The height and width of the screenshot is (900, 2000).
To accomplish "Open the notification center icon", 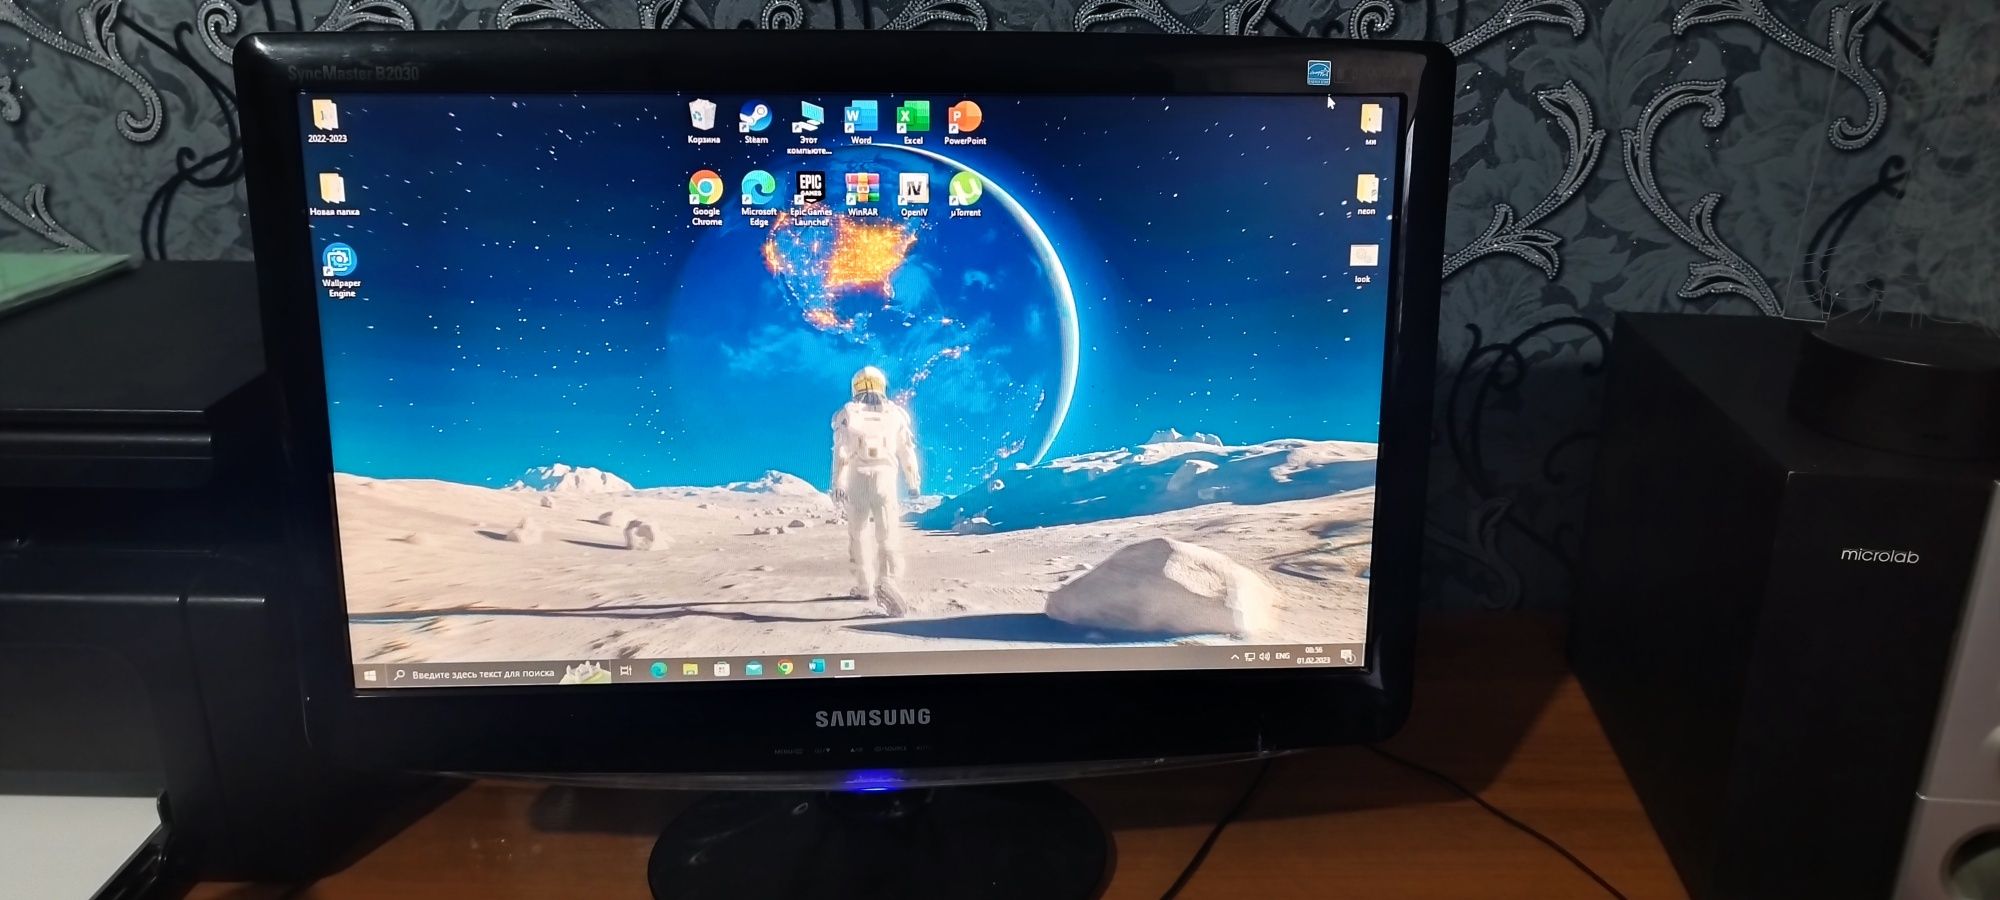I will (x=1347, y=656).
